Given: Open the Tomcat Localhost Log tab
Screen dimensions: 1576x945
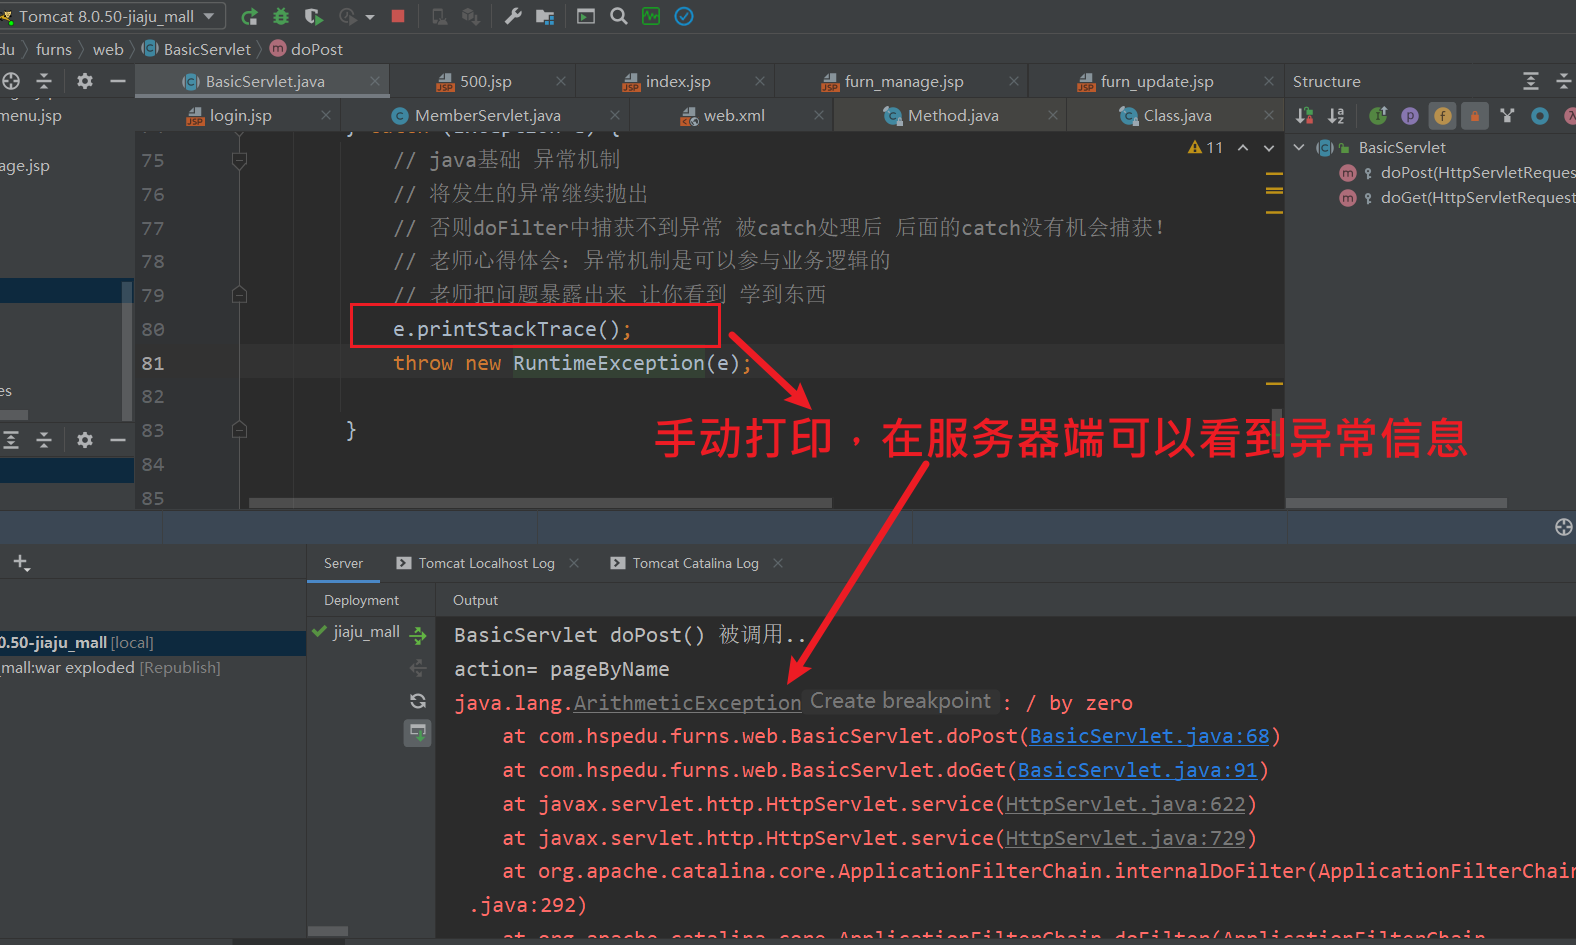Looking at the screenshot, I should 486,563.
